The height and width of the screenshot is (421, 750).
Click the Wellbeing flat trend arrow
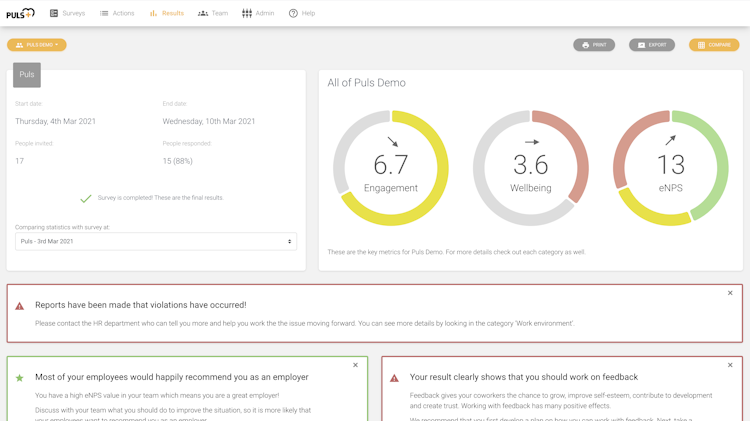tap(532, 142)
